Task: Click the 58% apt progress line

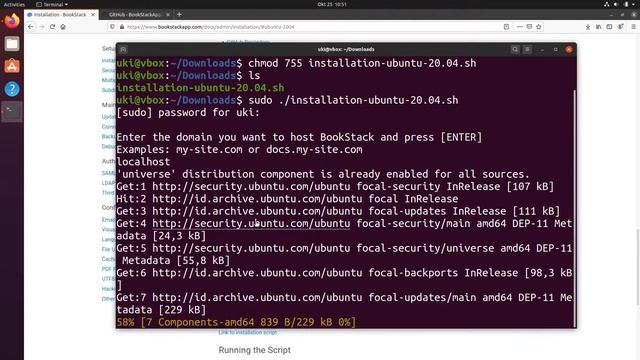Action: click(x=236, y=322)
